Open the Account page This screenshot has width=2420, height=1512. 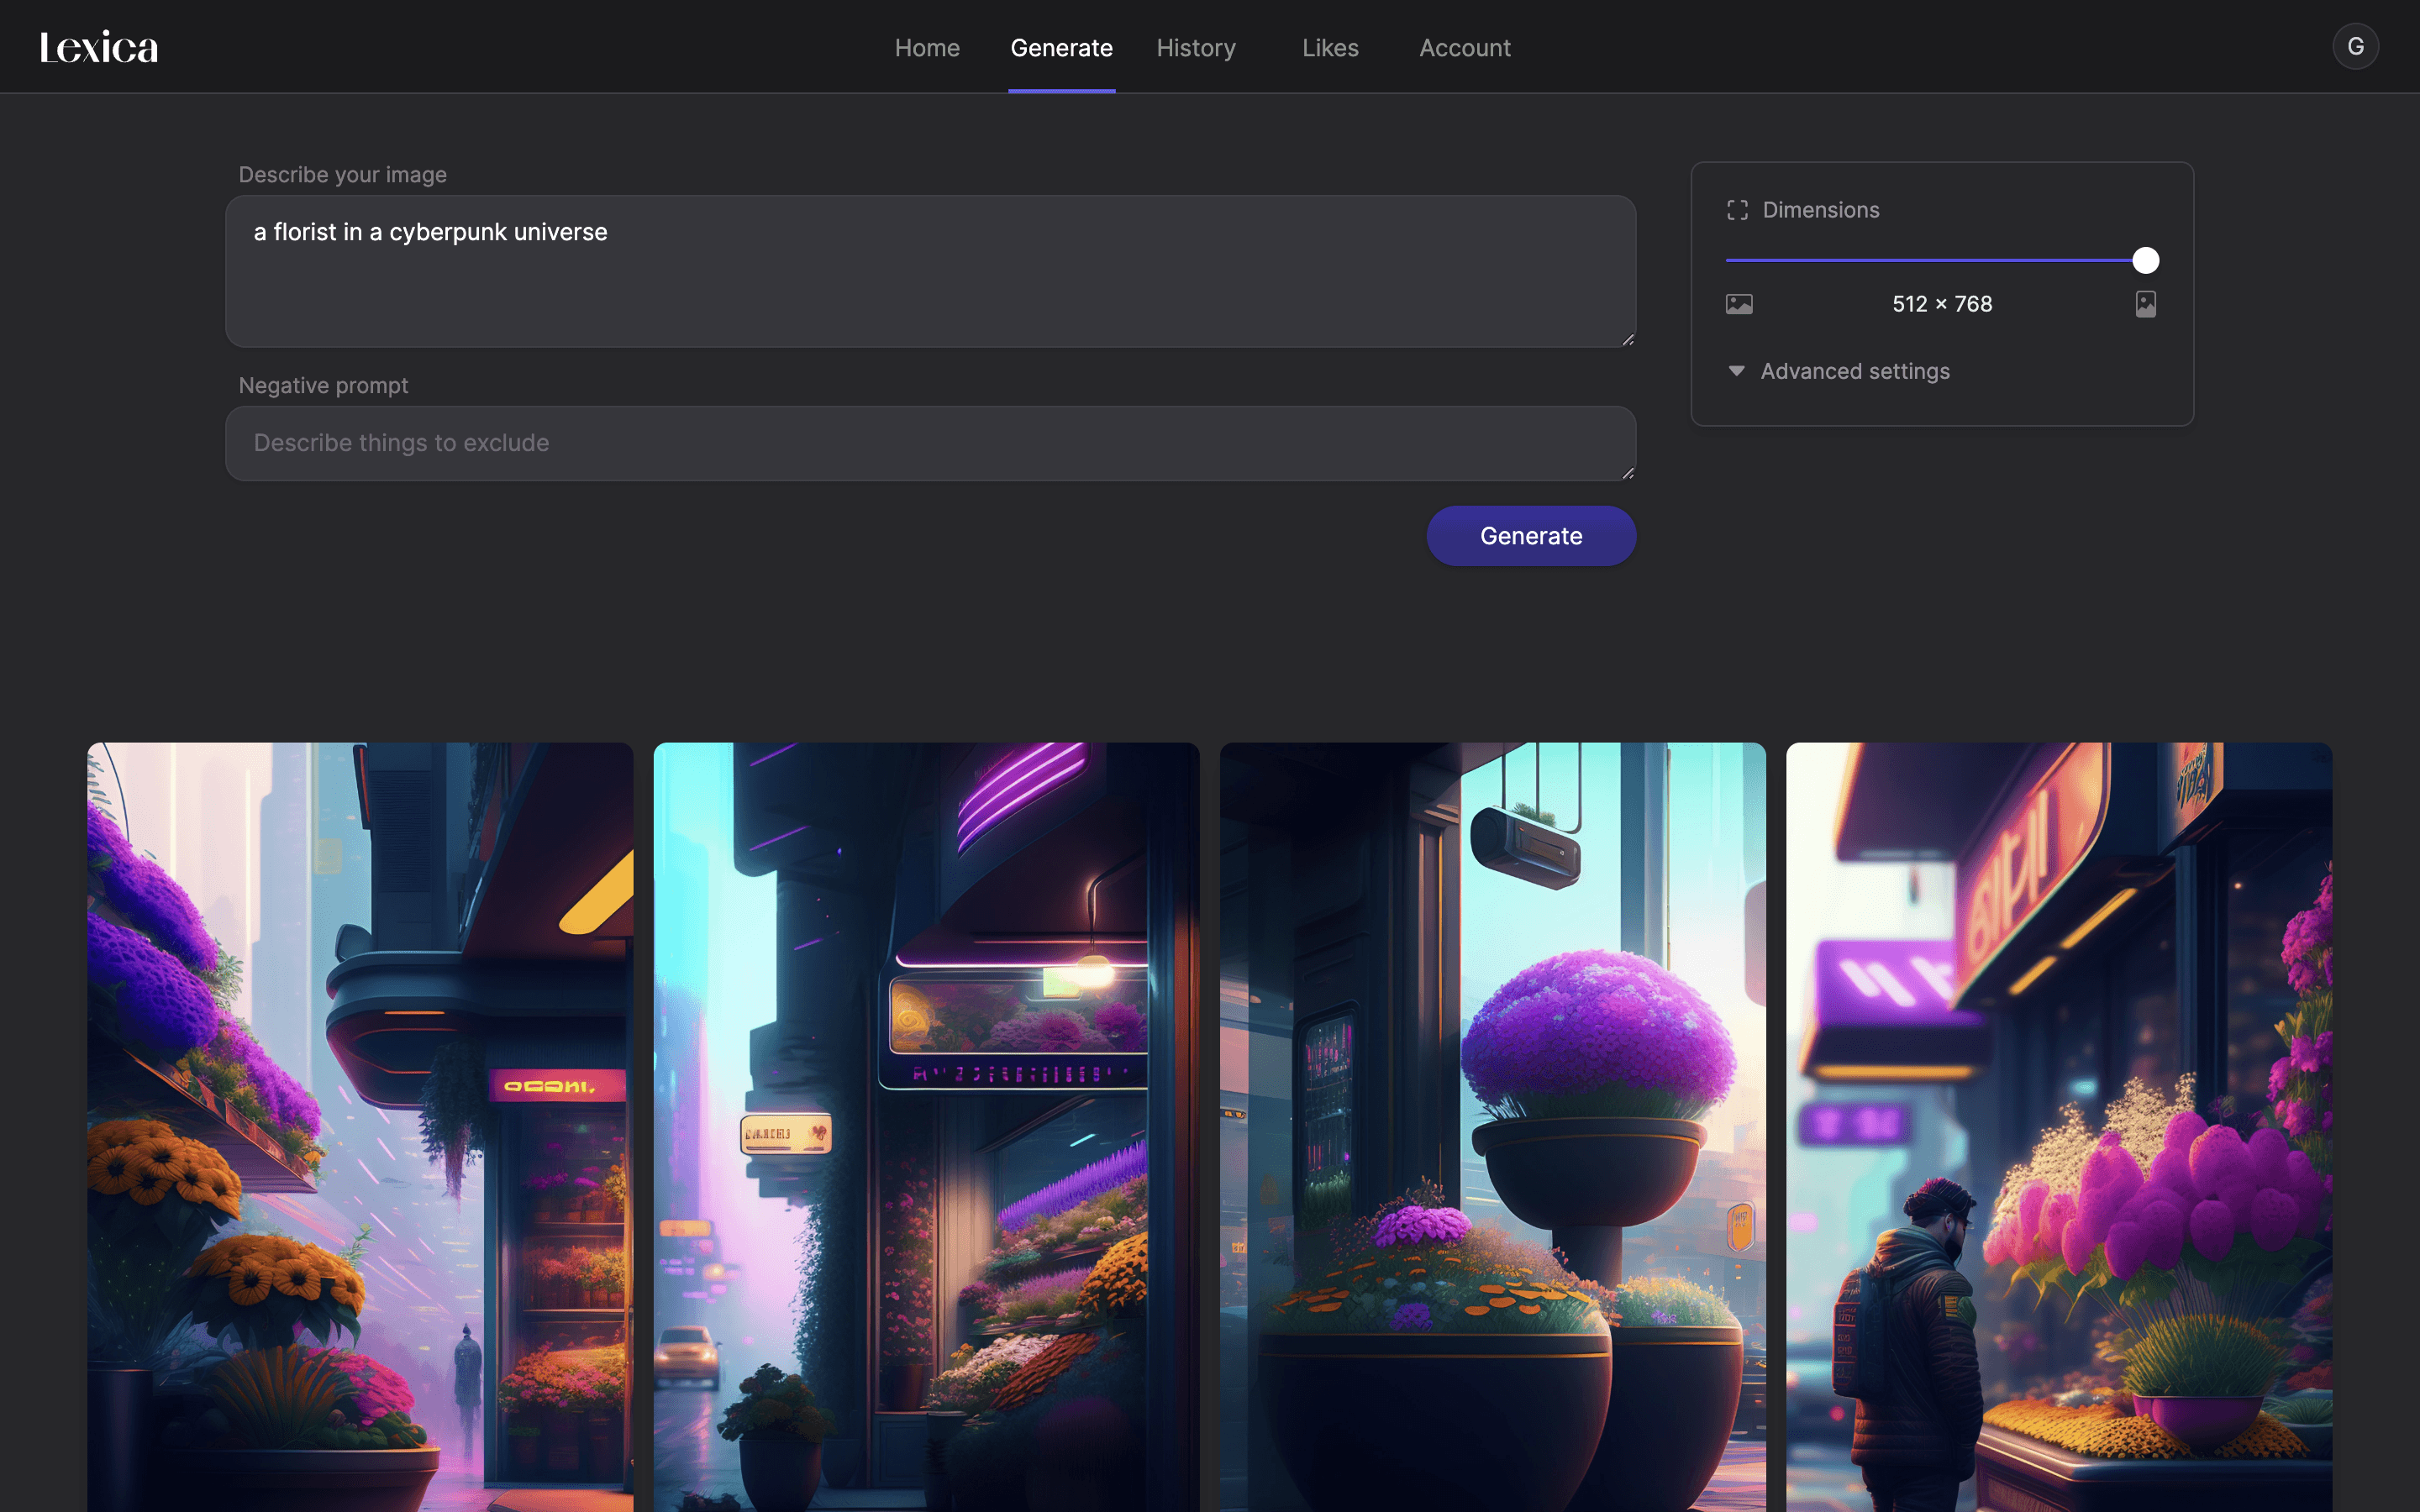1464,48
